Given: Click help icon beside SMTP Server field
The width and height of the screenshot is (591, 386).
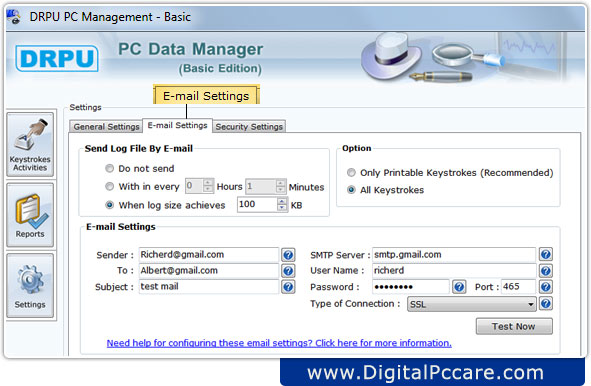Looking at the screenshot, I should 546,254.
